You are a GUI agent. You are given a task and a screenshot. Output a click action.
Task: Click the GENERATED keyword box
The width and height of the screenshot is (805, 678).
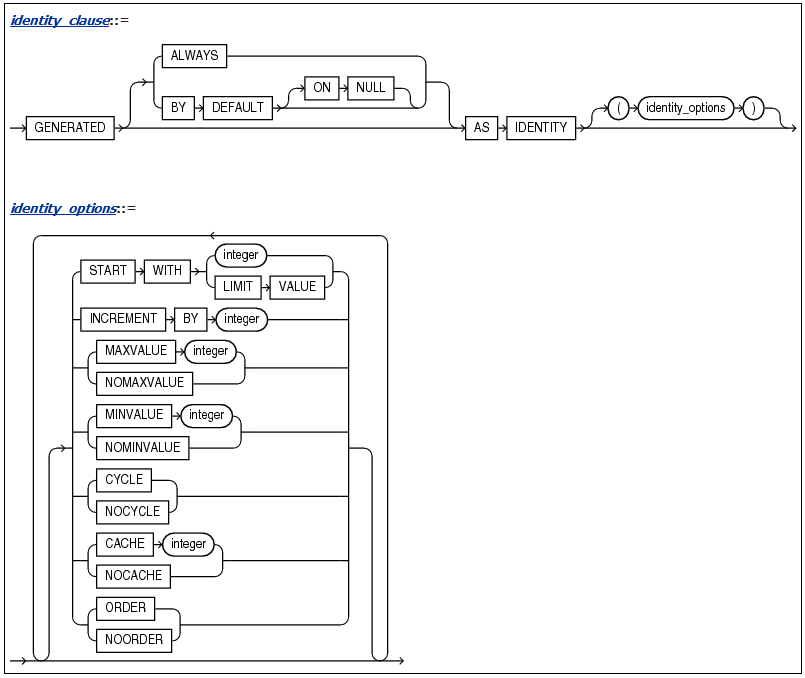tap(69, 127)
